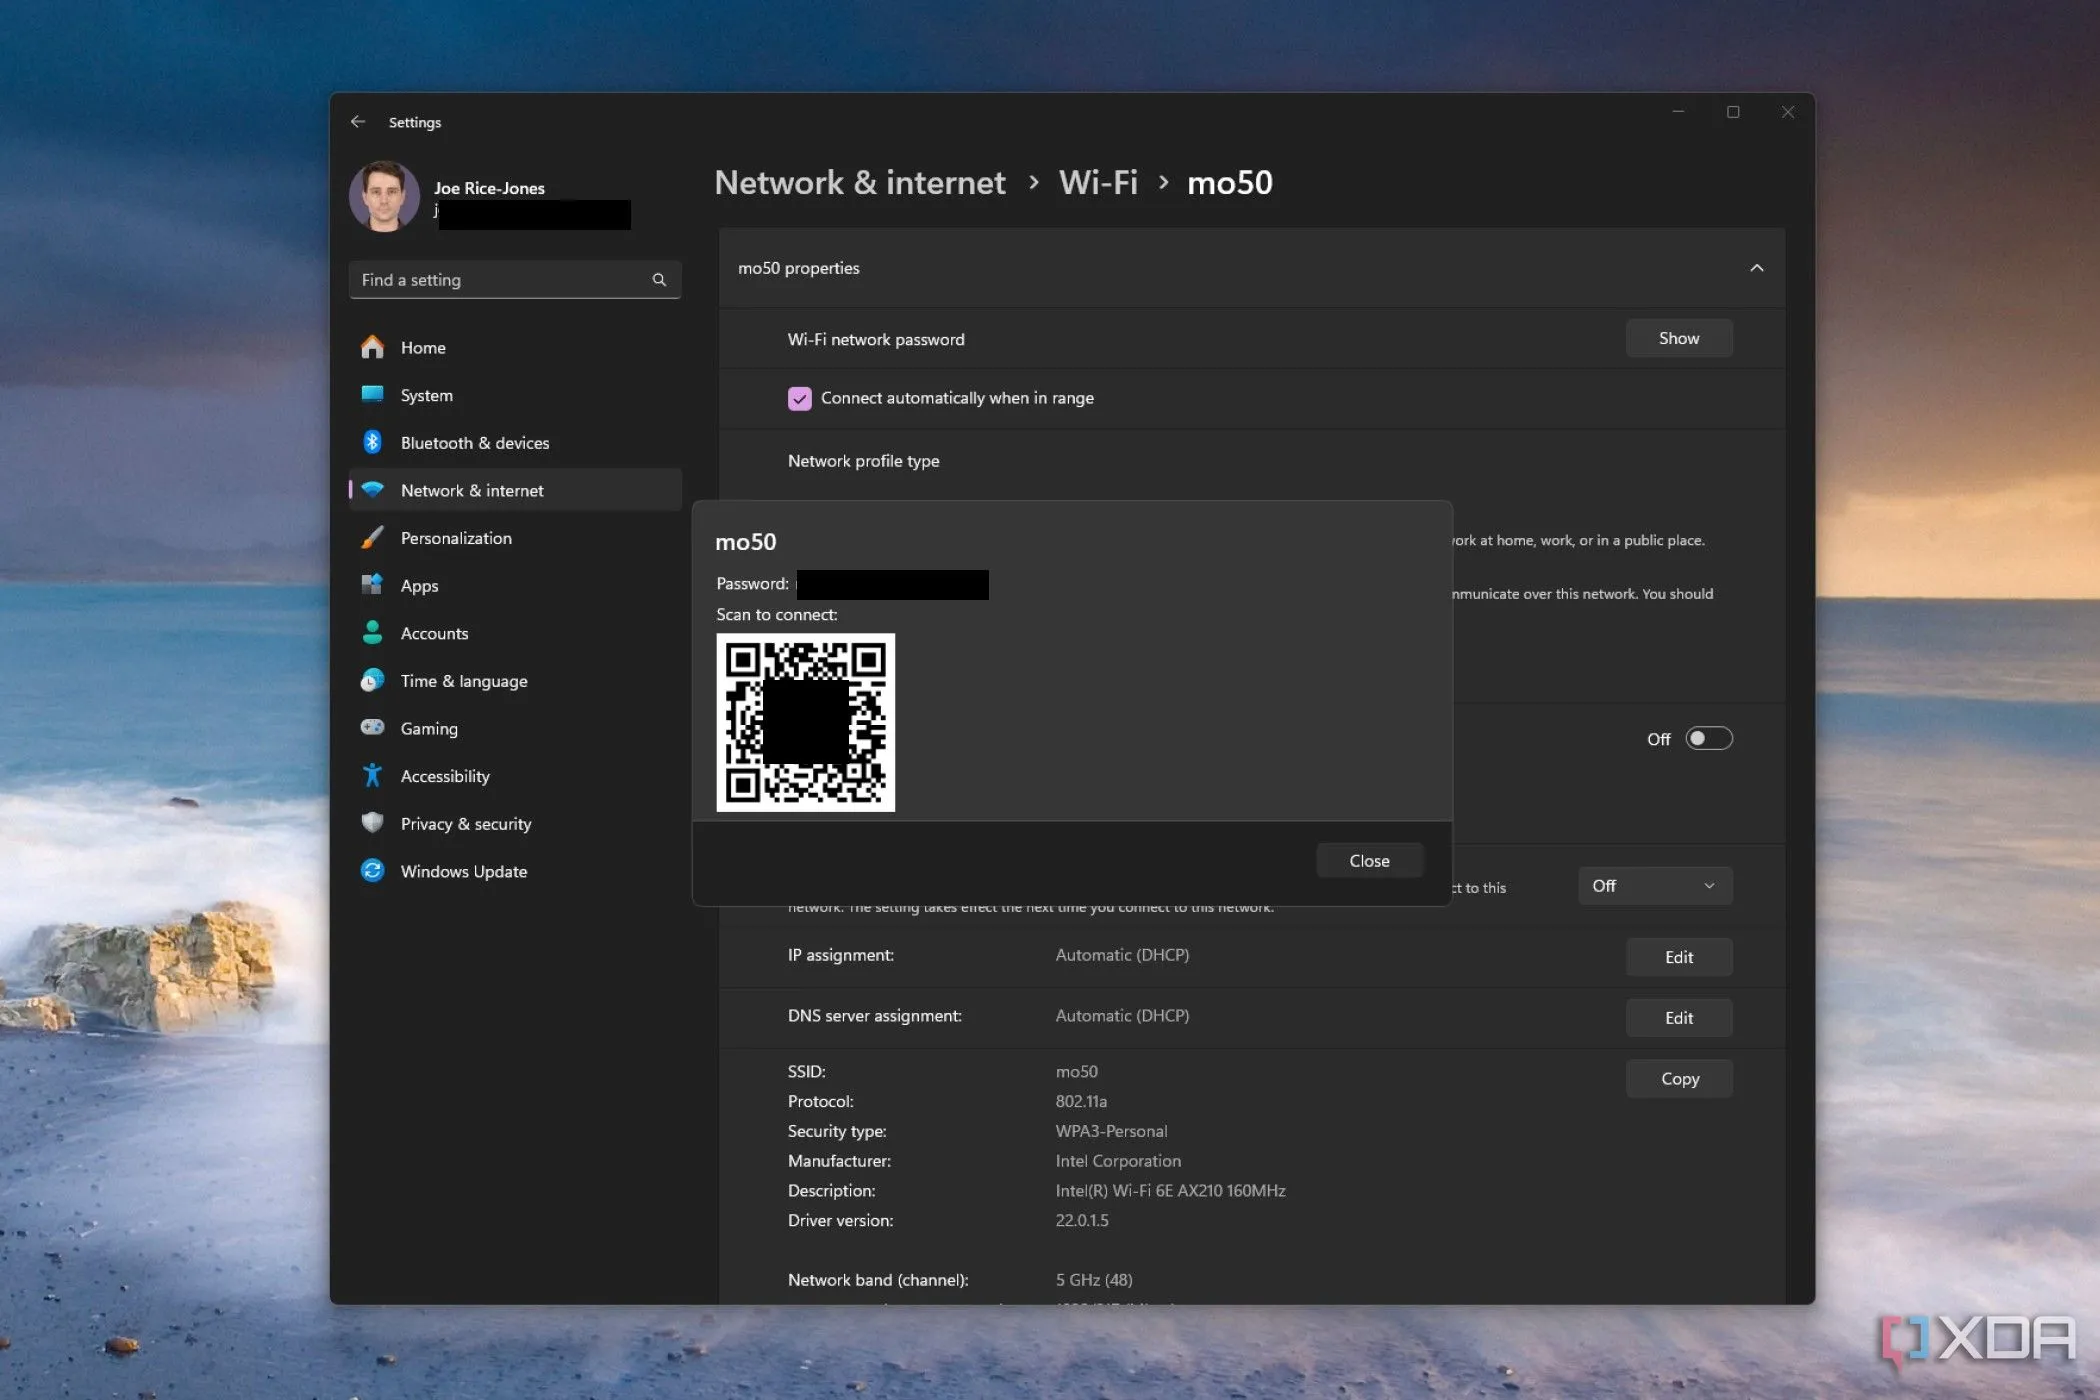
Task: Open Gaming settings controller icon
Action: pos(372,728)
